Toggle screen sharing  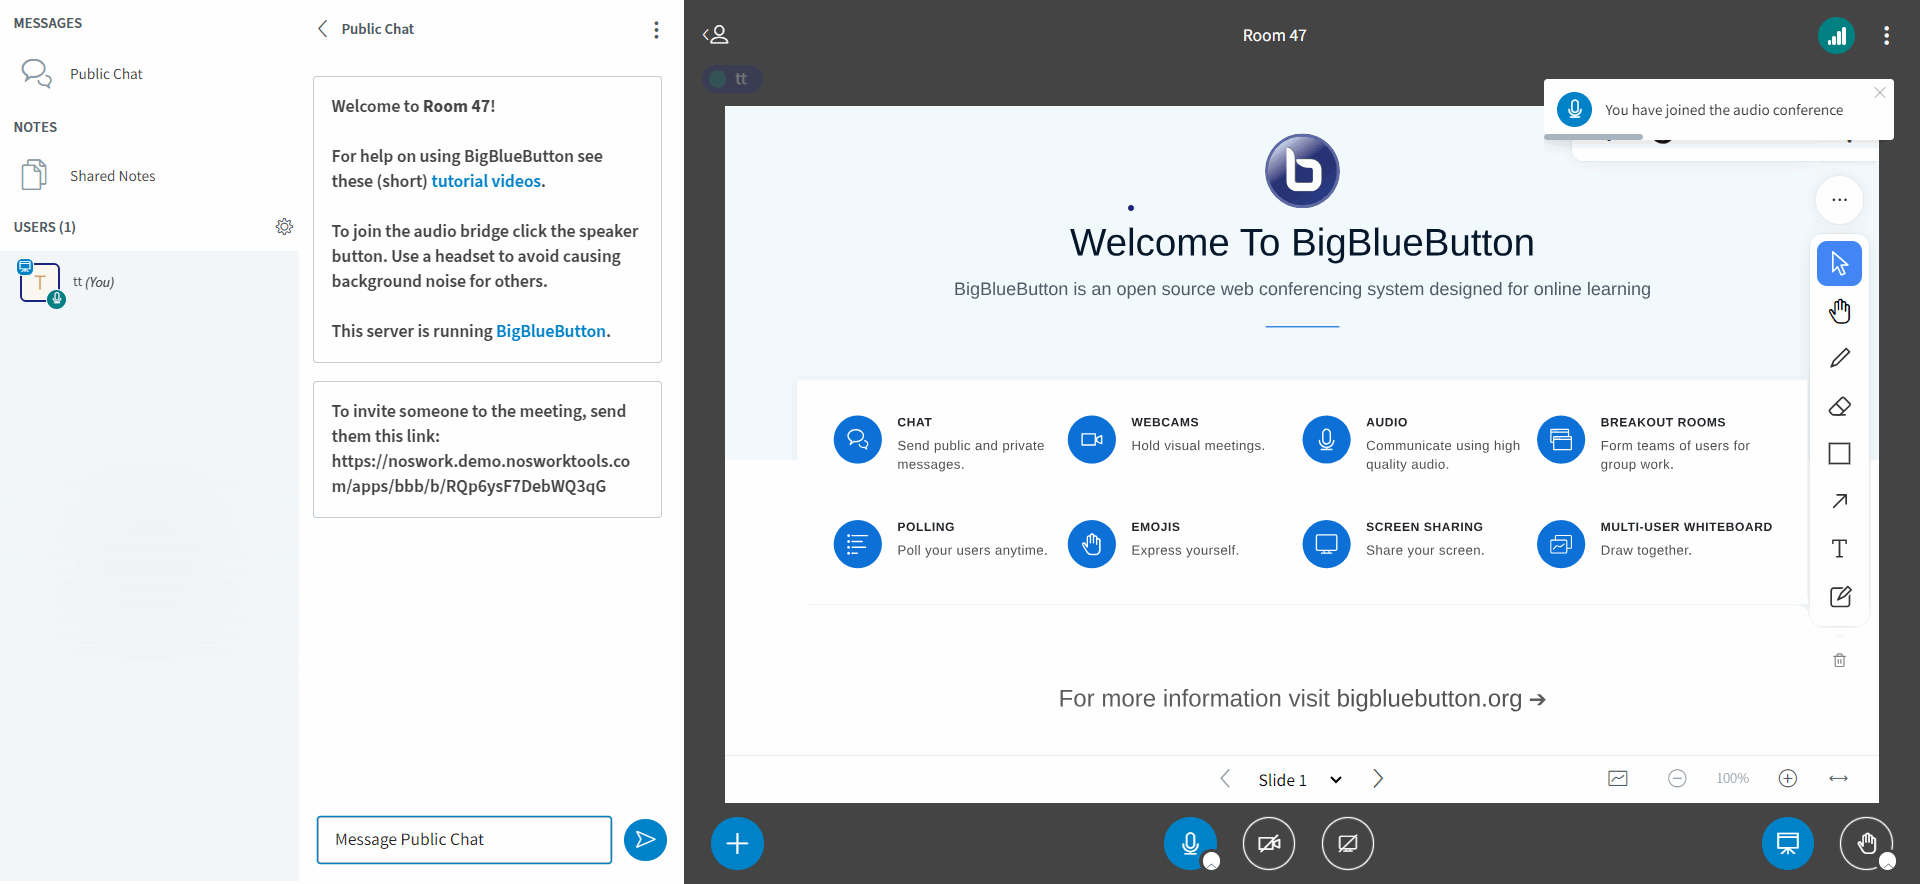[x=1348, y=844]
